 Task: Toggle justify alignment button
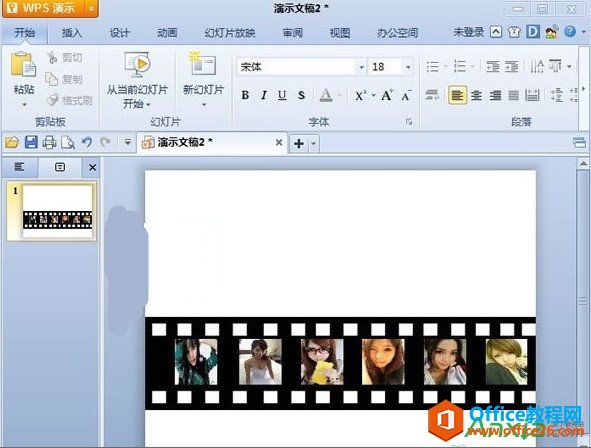tap(514, 96)
